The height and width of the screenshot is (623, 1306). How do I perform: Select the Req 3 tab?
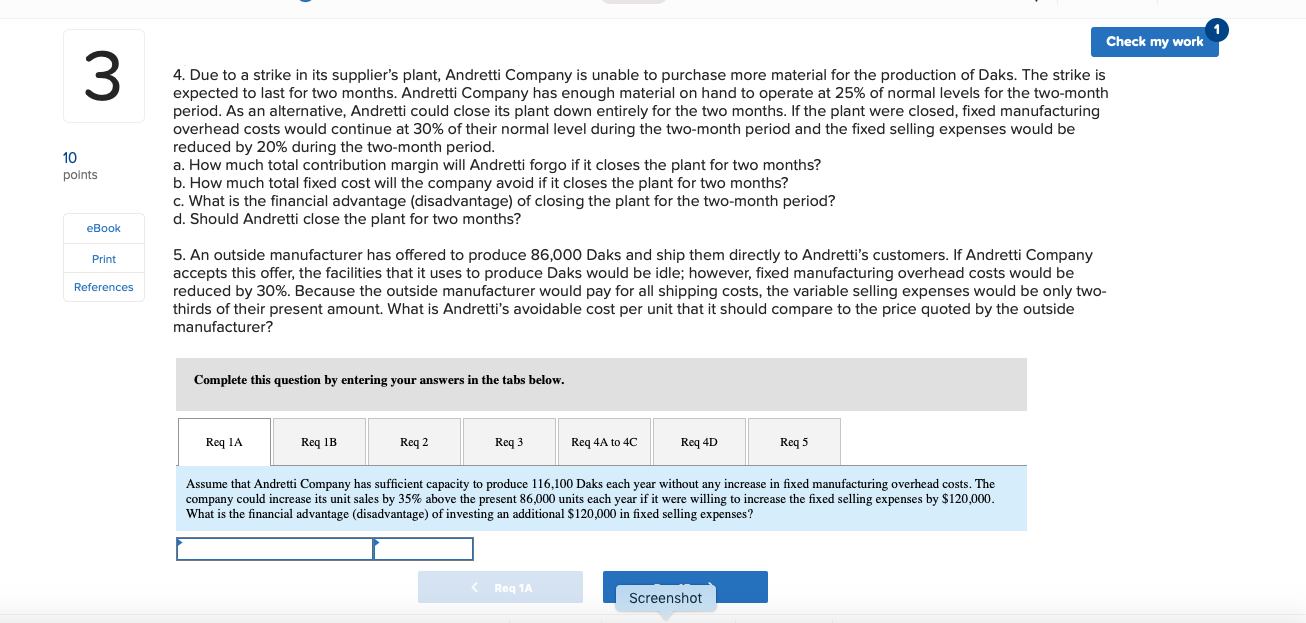[x=508, y=441]
